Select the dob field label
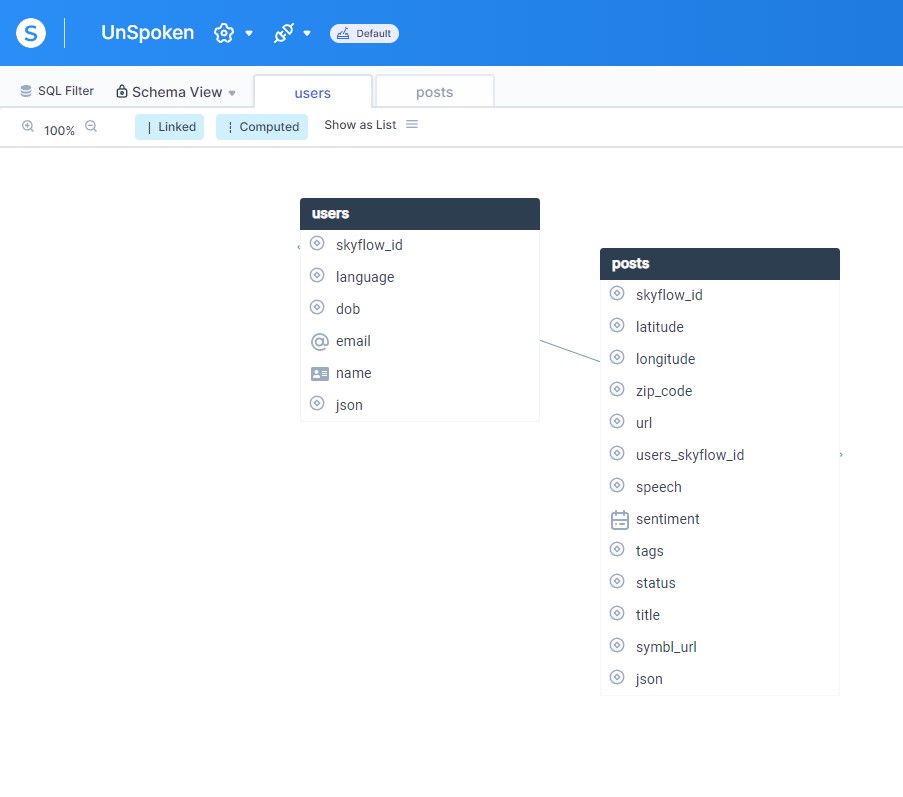903x797 pixels. (x=348, y=309)
